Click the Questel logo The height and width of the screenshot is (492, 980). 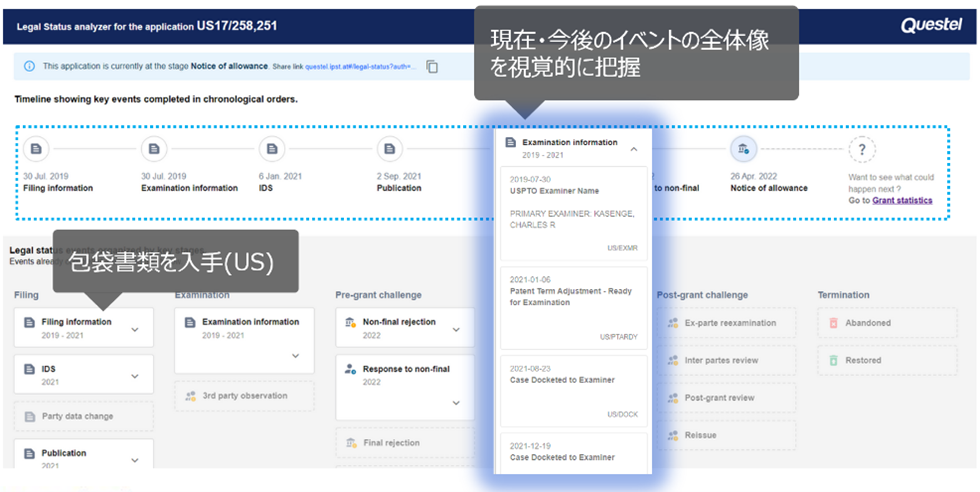click(x=931, y=25)
